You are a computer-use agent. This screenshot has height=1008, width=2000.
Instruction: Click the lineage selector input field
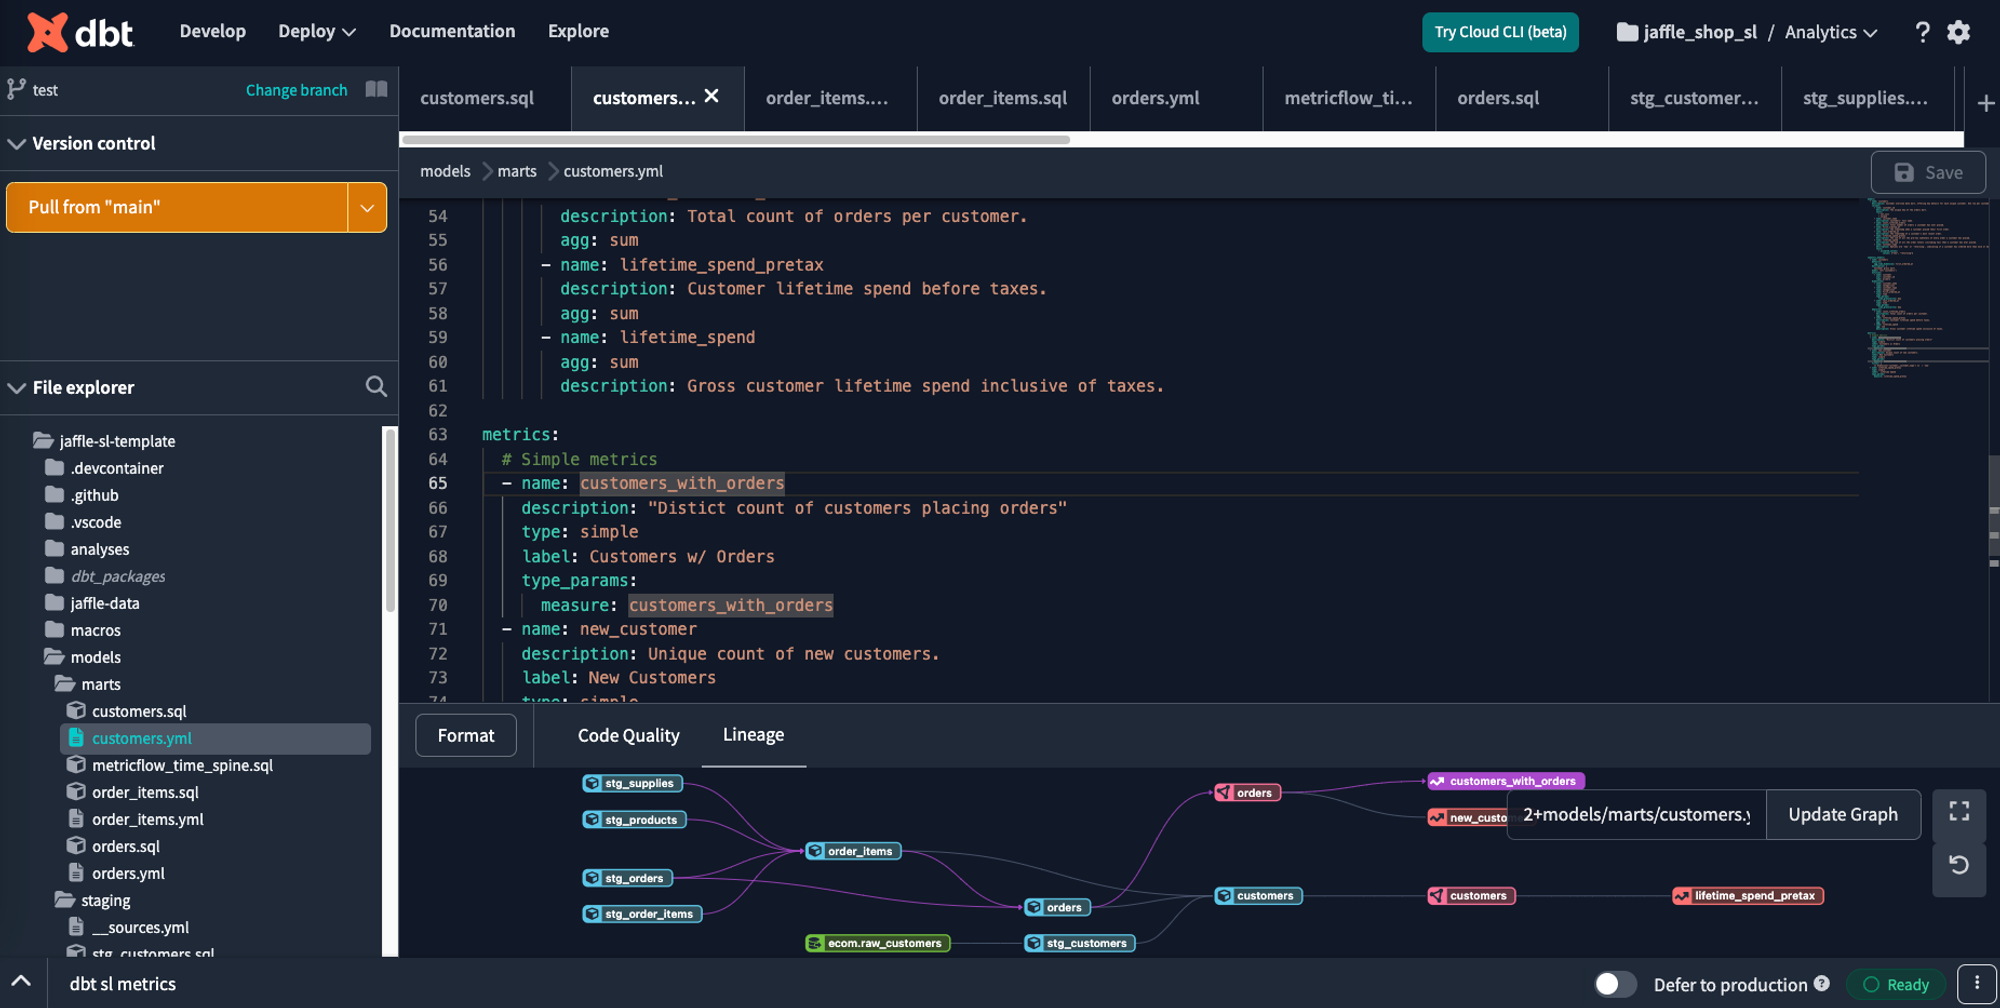point(1636,814)
